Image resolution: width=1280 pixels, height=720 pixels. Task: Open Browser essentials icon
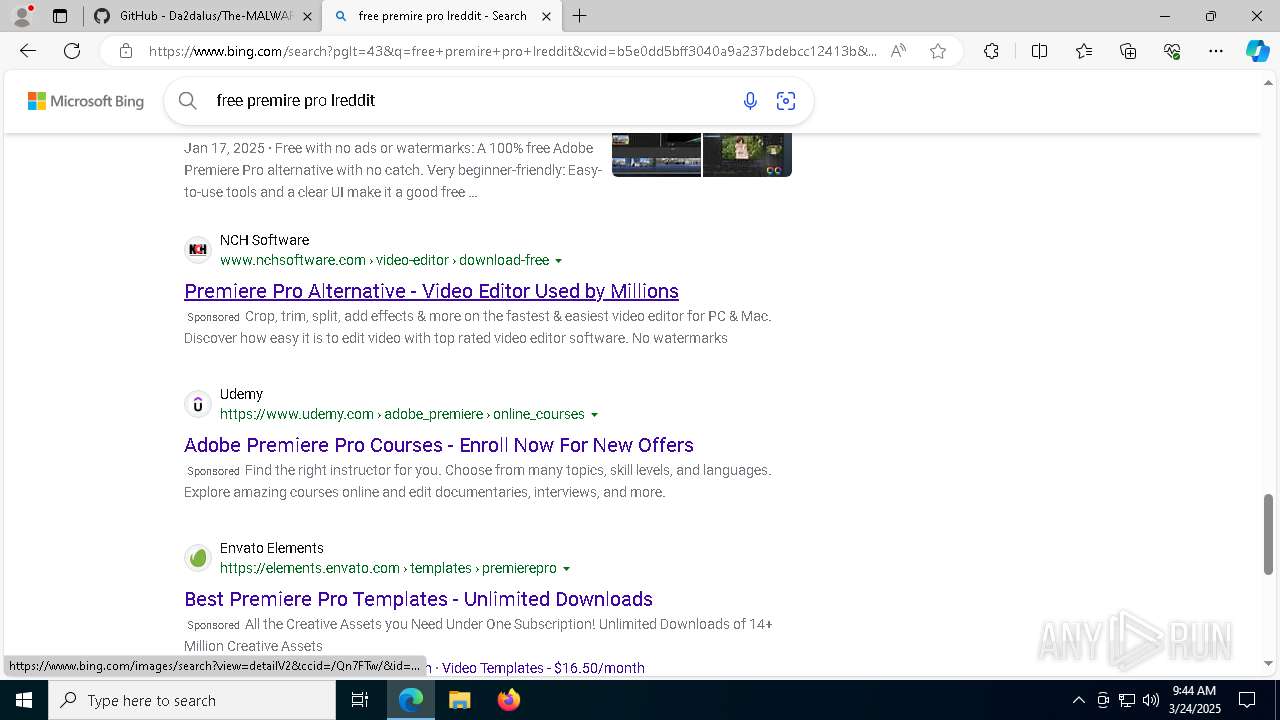1172,51
